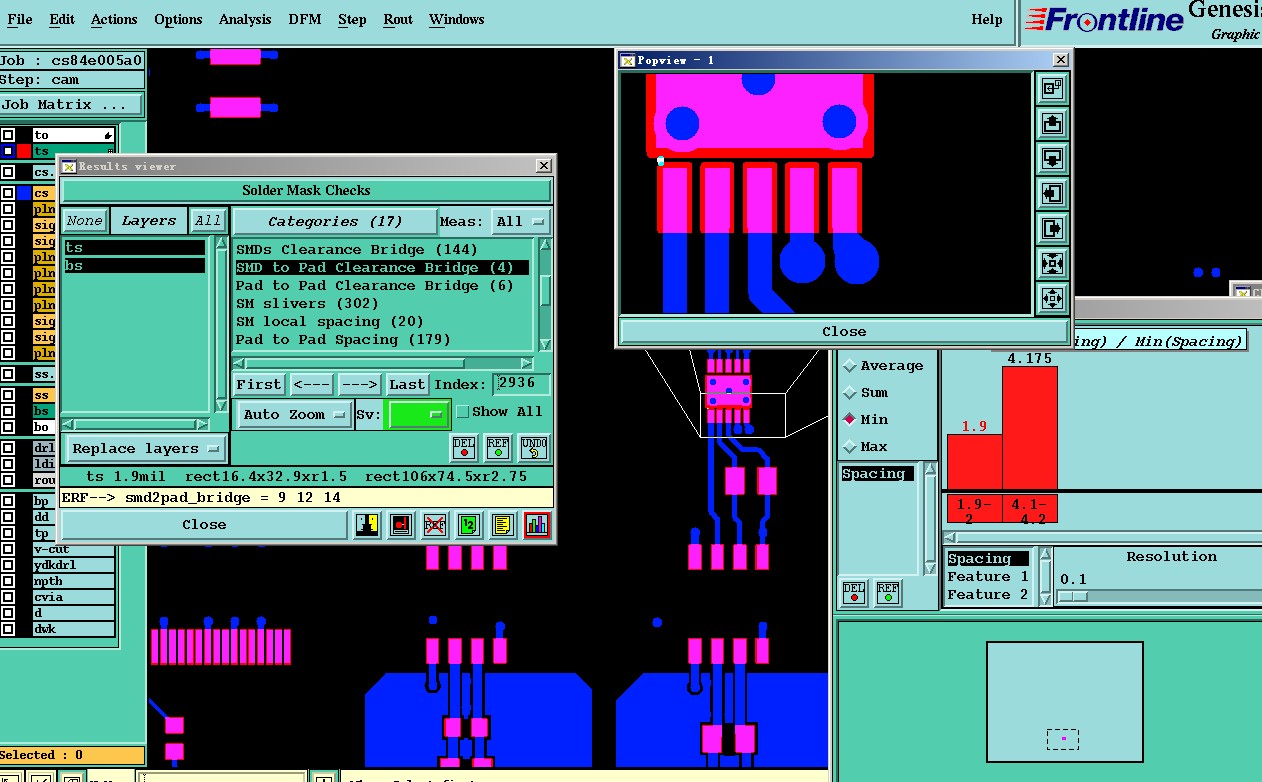The height and width of the screenshot is (782, 1262).
Task: Open the Edit menu
Action: point(62,19)
